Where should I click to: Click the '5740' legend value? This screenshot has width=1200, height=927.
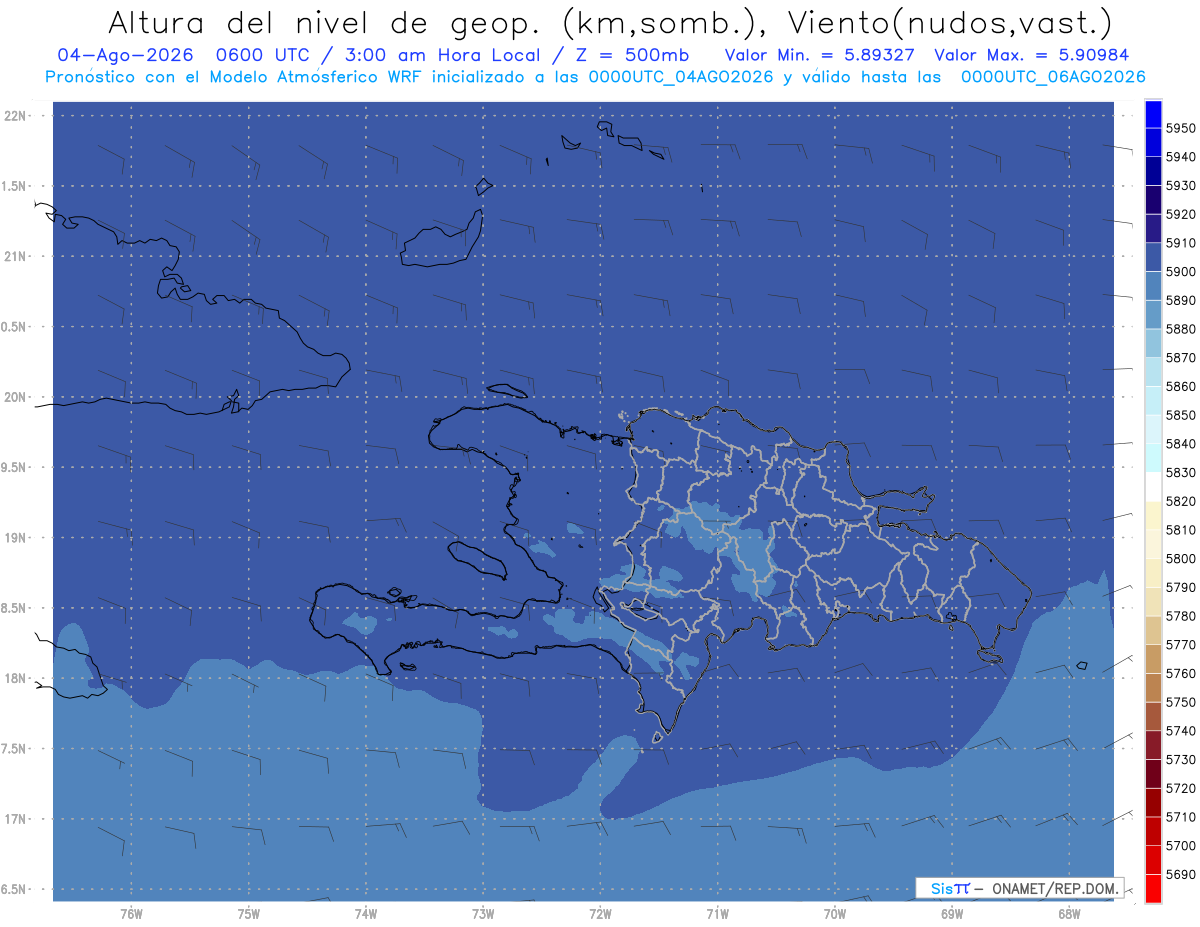click(1180, 731)
